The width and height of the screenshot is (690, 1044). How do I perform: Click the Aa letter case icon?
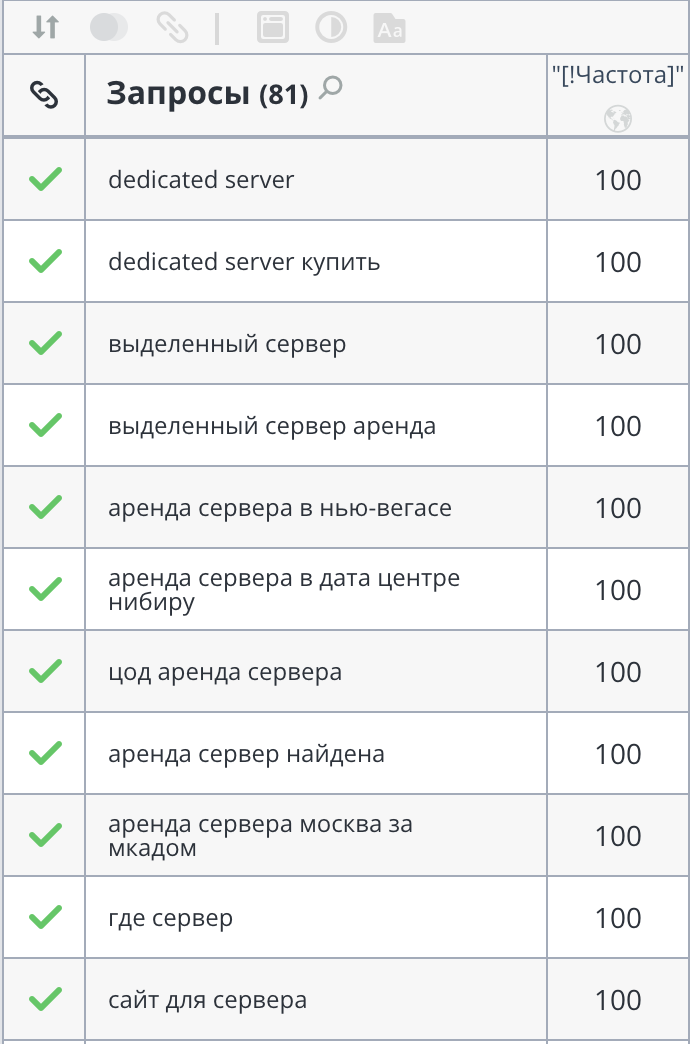point(389,28)
